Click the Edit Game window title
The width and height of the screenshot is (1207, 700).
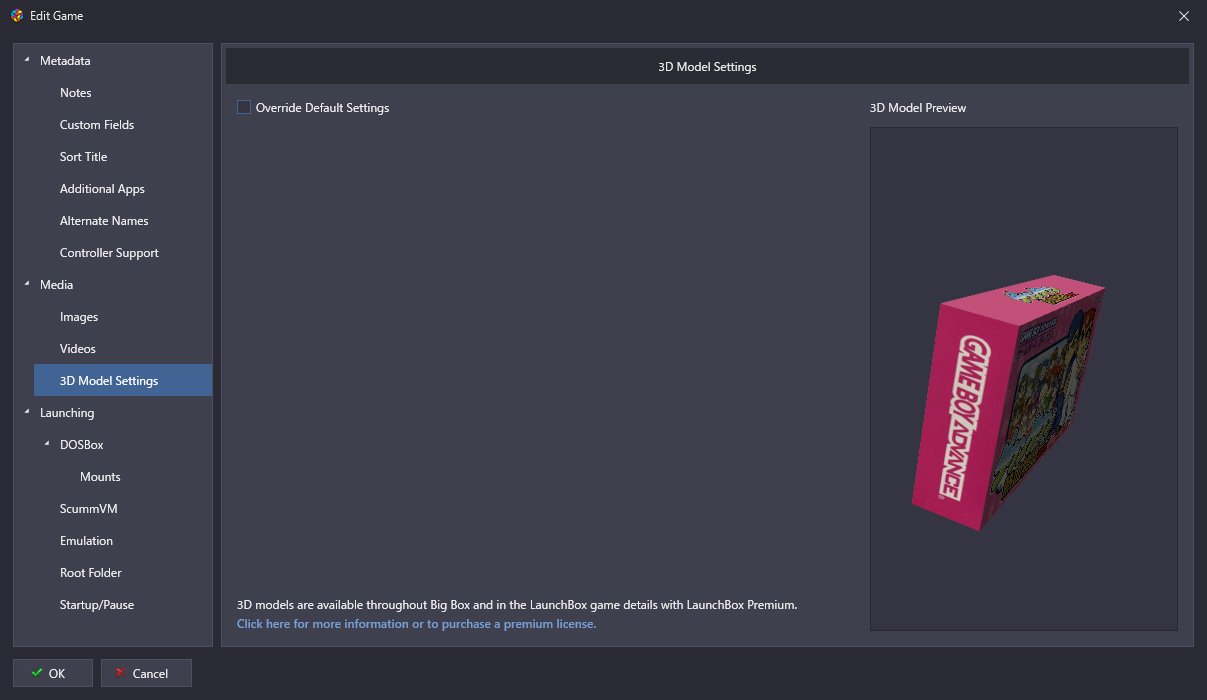click(57, 16)
